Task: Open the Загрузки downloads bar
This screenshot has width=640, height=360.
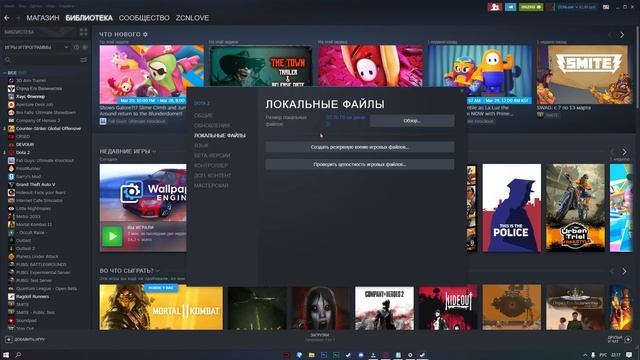Action: 320,337
